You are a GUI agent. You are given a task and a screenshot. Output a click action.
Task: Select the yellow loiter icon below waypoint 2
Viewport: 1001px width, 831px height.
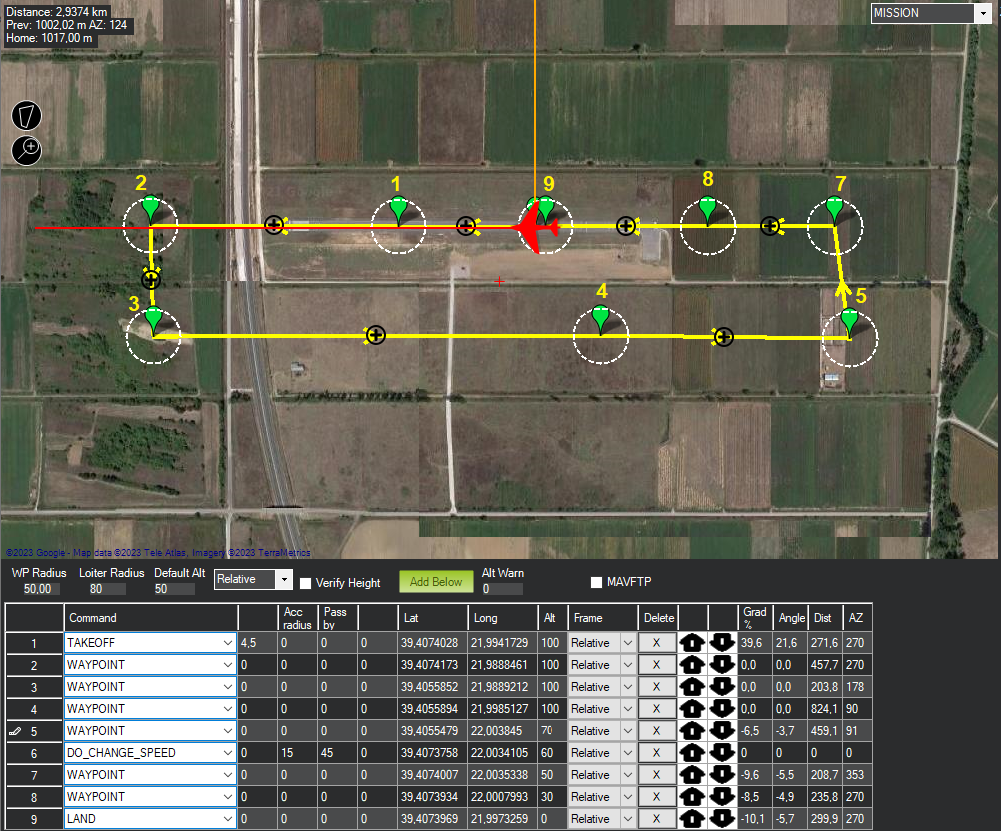coord(151,279)
